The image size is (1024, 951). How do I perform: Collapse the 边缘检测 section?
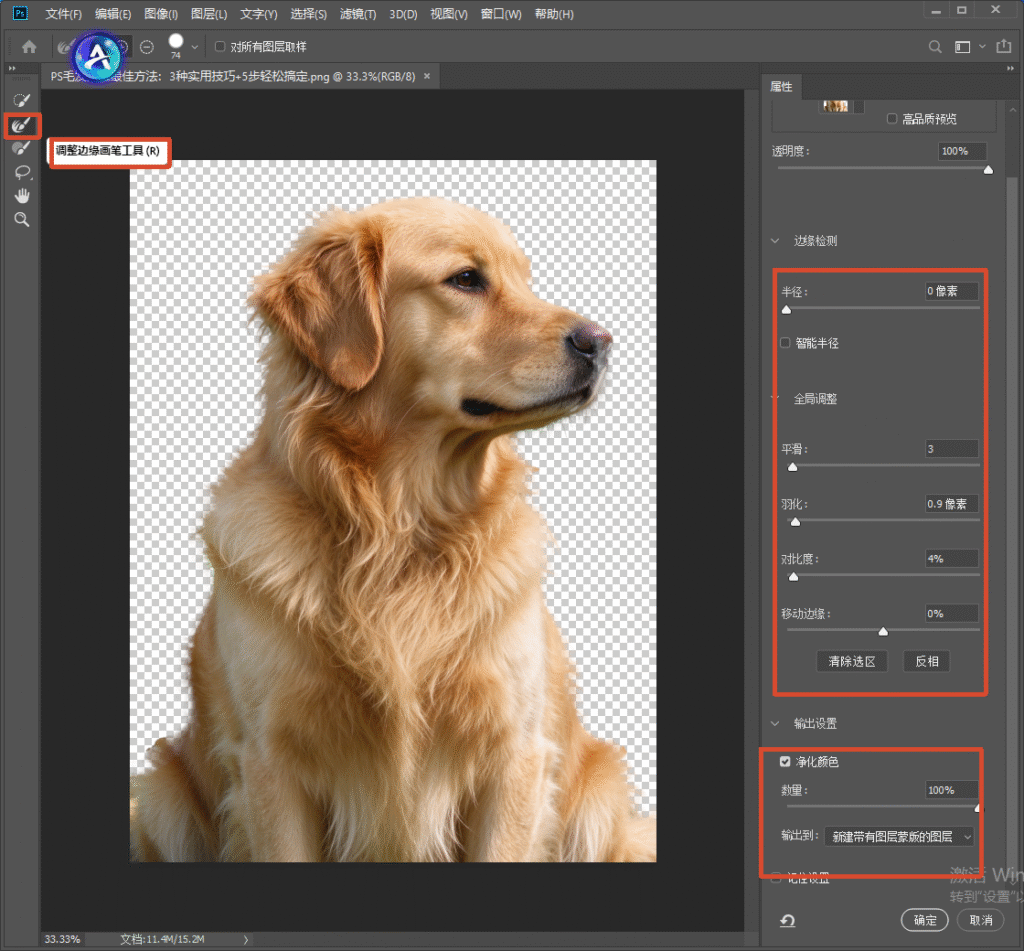click(x=775, y=240)
